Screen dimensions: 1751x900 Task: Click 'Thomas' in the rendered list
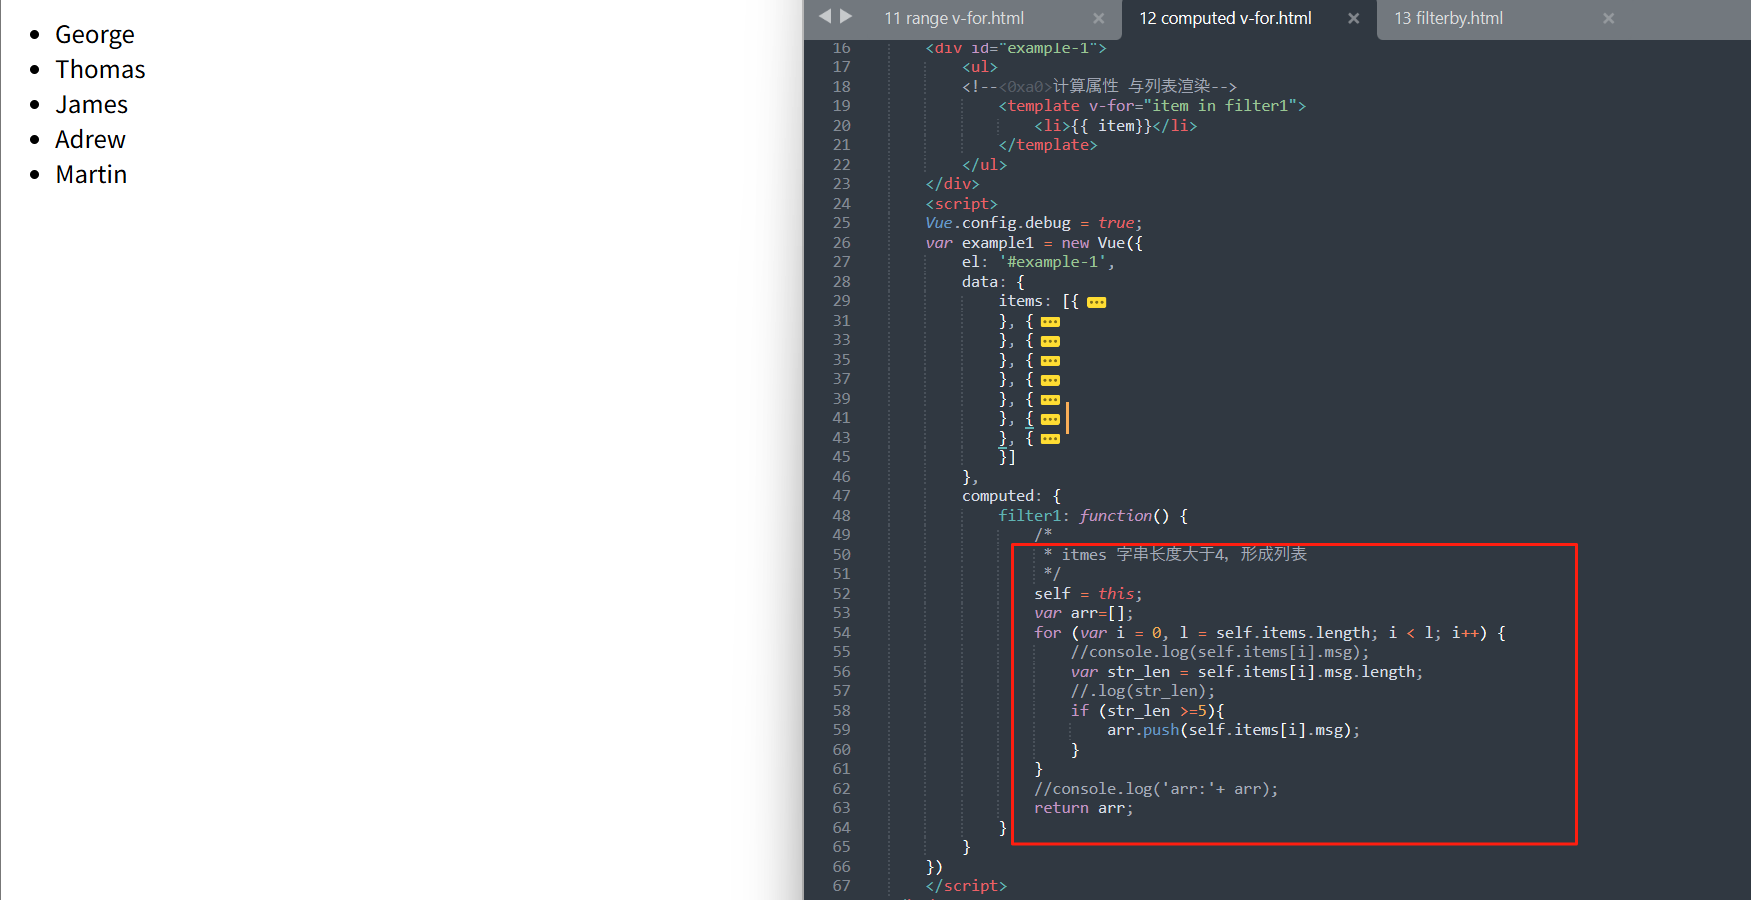click(x=100, y=70)
